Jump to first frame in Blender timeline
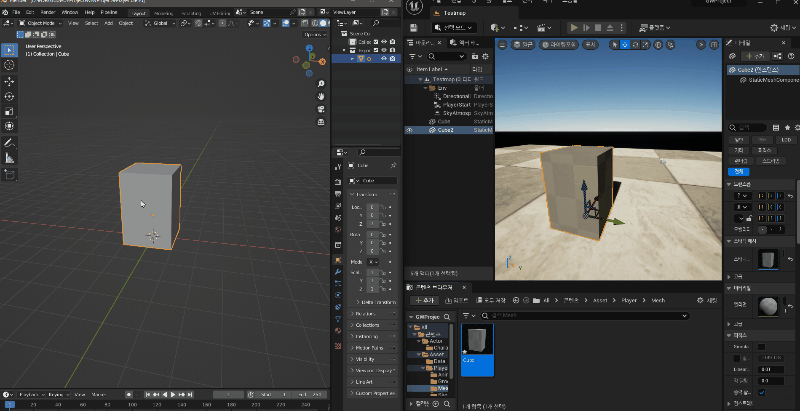The height and width of the screenshot is (411, 800). click(x=148, y=395)
